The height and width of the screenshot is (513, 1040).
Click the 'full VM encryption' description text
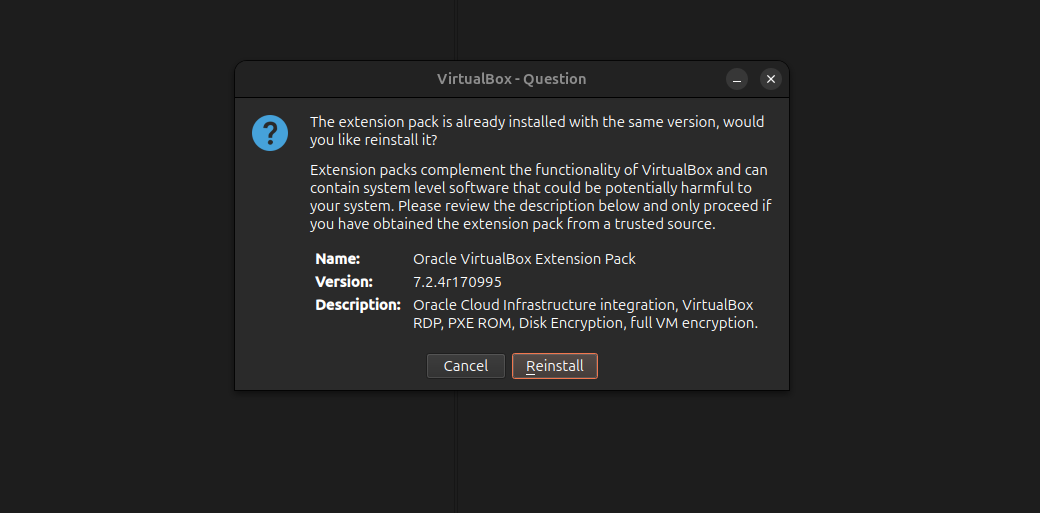point(694,323)
